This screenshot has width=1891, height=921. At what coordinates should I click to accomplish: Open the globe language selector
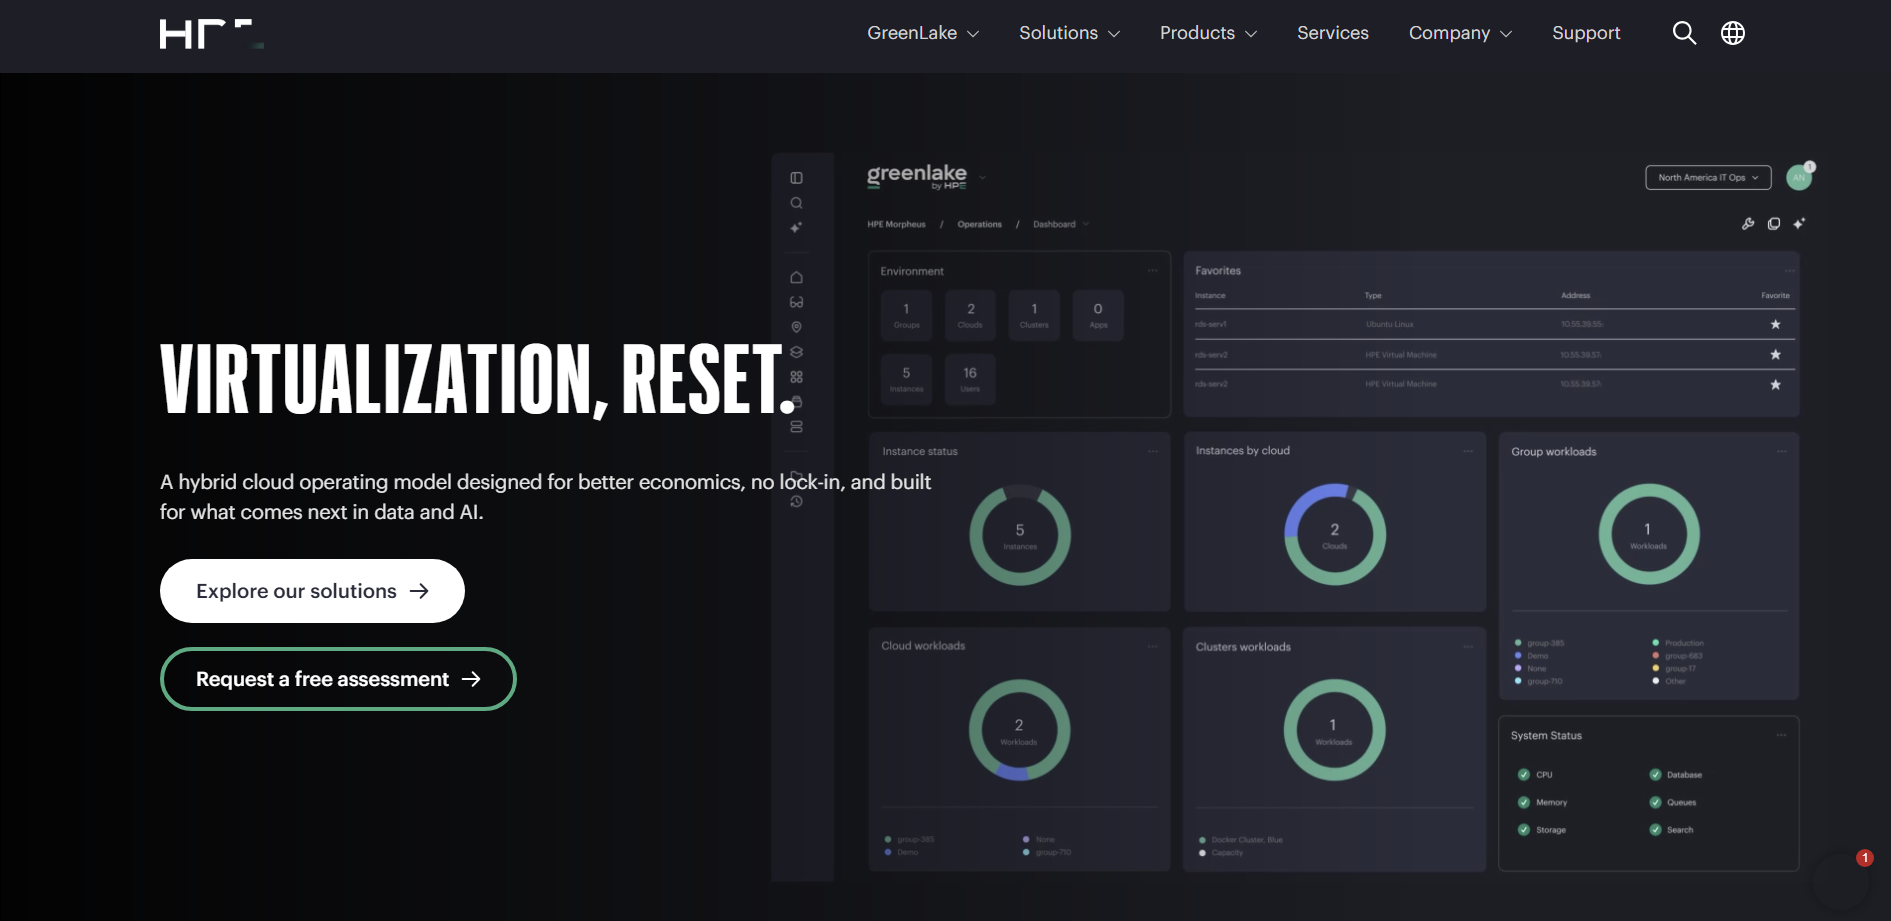point(1733,33)
